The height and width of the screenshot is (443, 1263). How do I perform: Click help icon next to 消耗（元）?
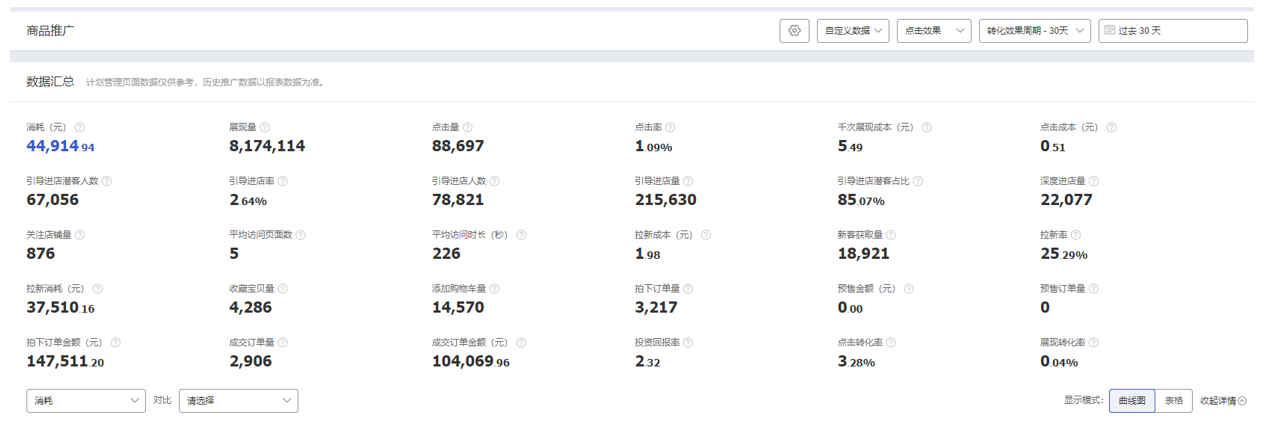coord(80,127)
